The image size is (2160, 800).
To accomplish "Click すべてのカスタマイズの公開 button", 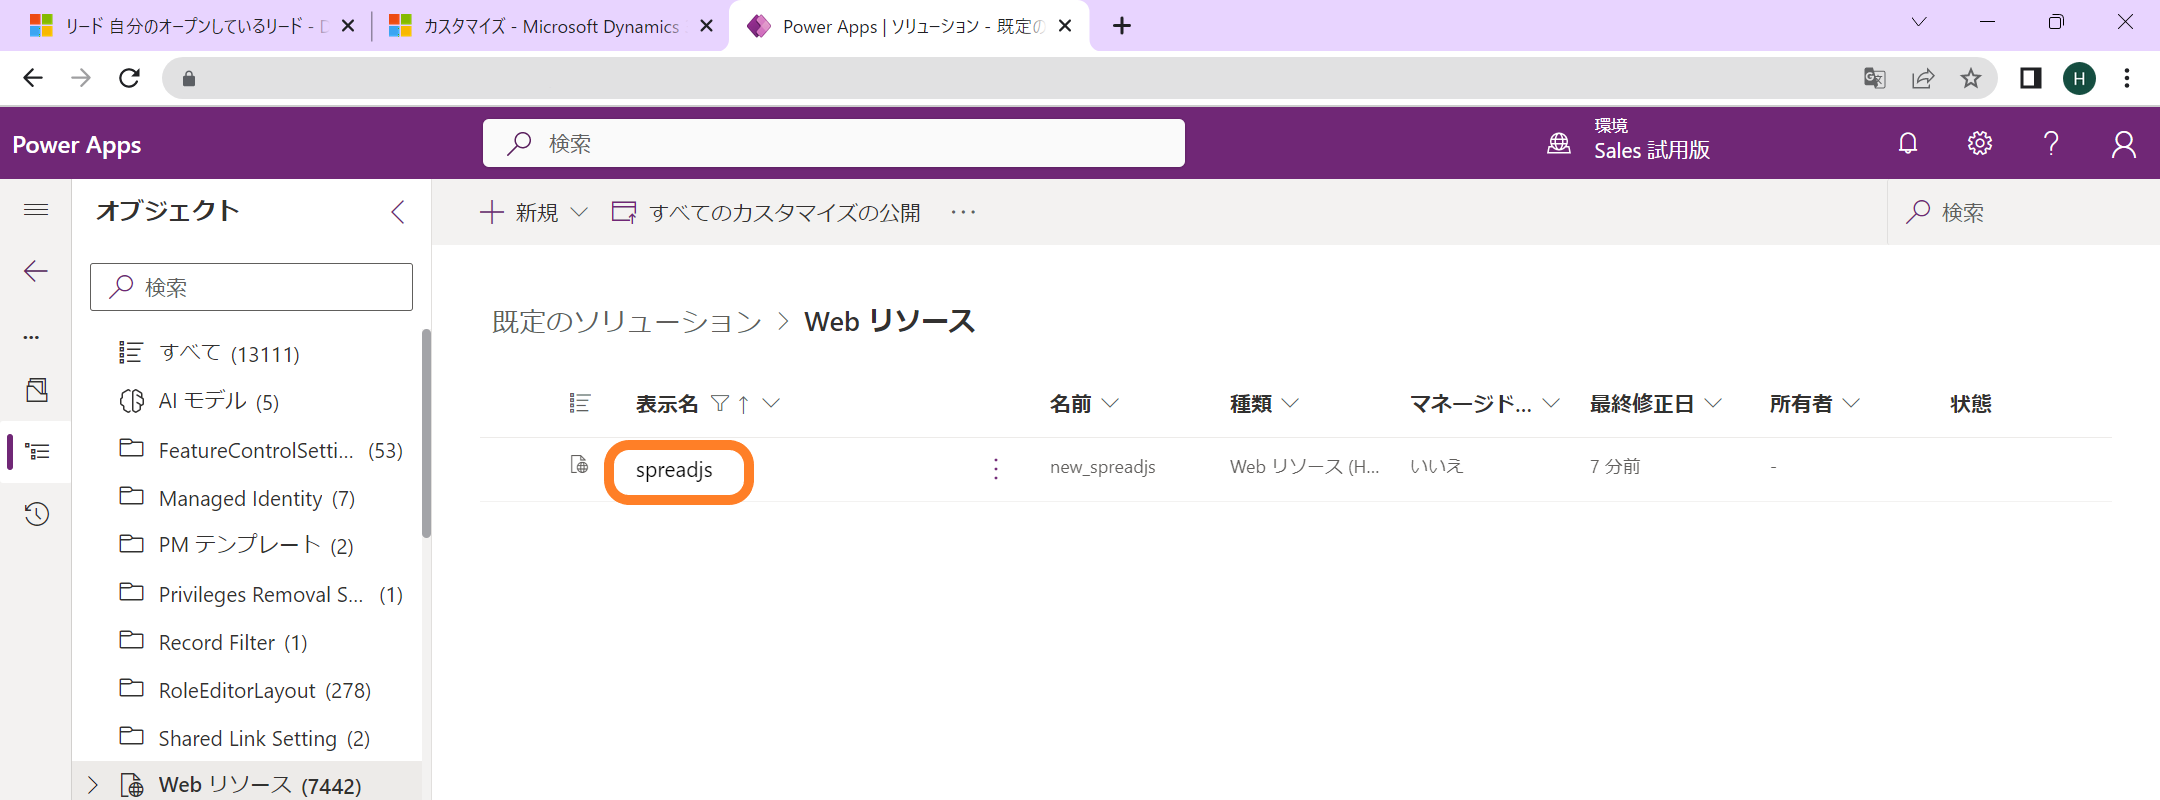I will point(766,212).
